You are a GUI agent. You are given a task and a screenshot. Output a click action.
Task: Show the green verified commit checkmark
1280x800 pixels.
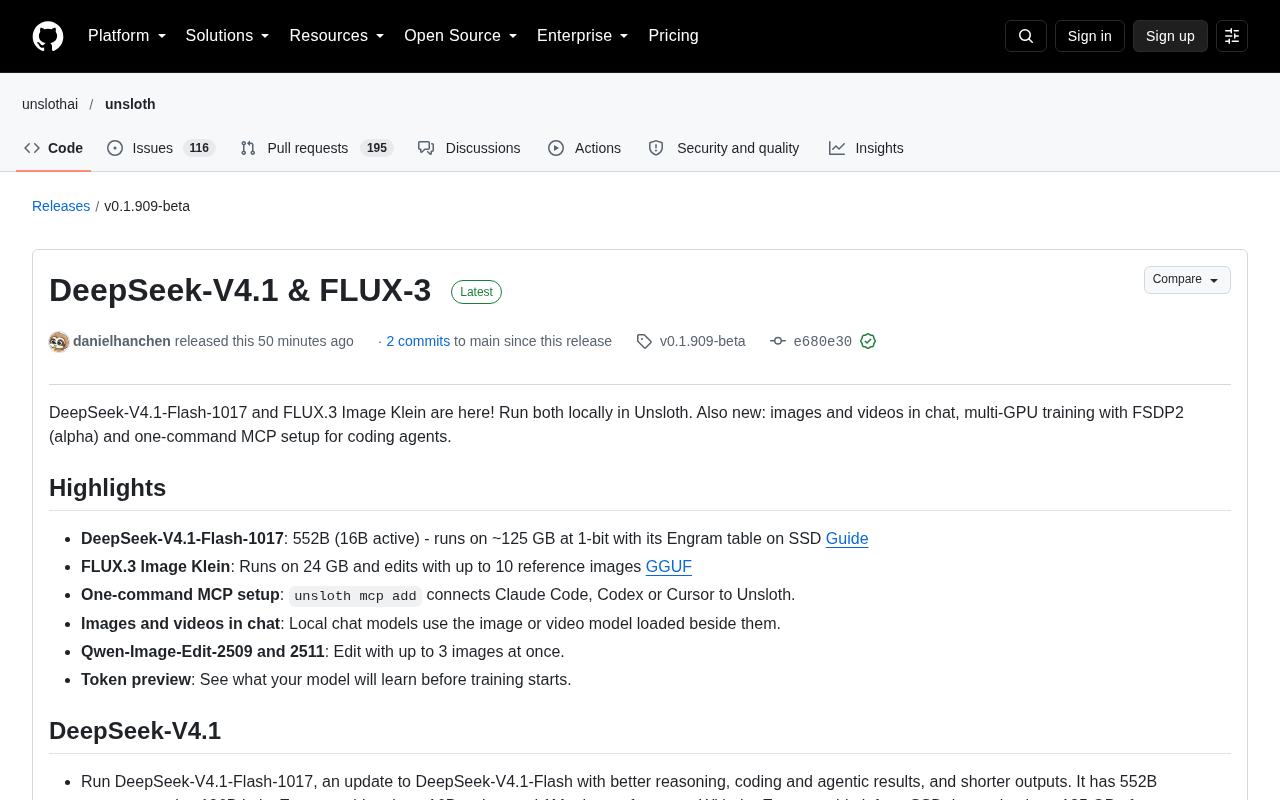868,341
